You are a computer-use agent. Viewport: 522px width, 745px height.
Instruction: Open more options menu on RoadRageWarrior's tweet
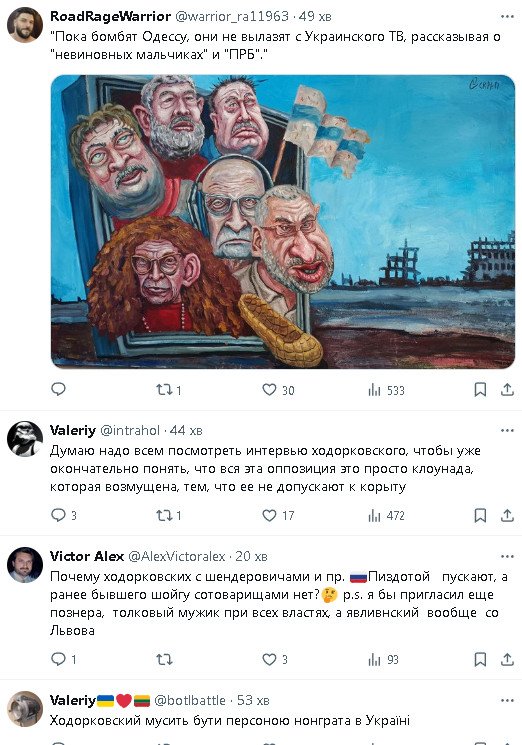tap(507, 16)
